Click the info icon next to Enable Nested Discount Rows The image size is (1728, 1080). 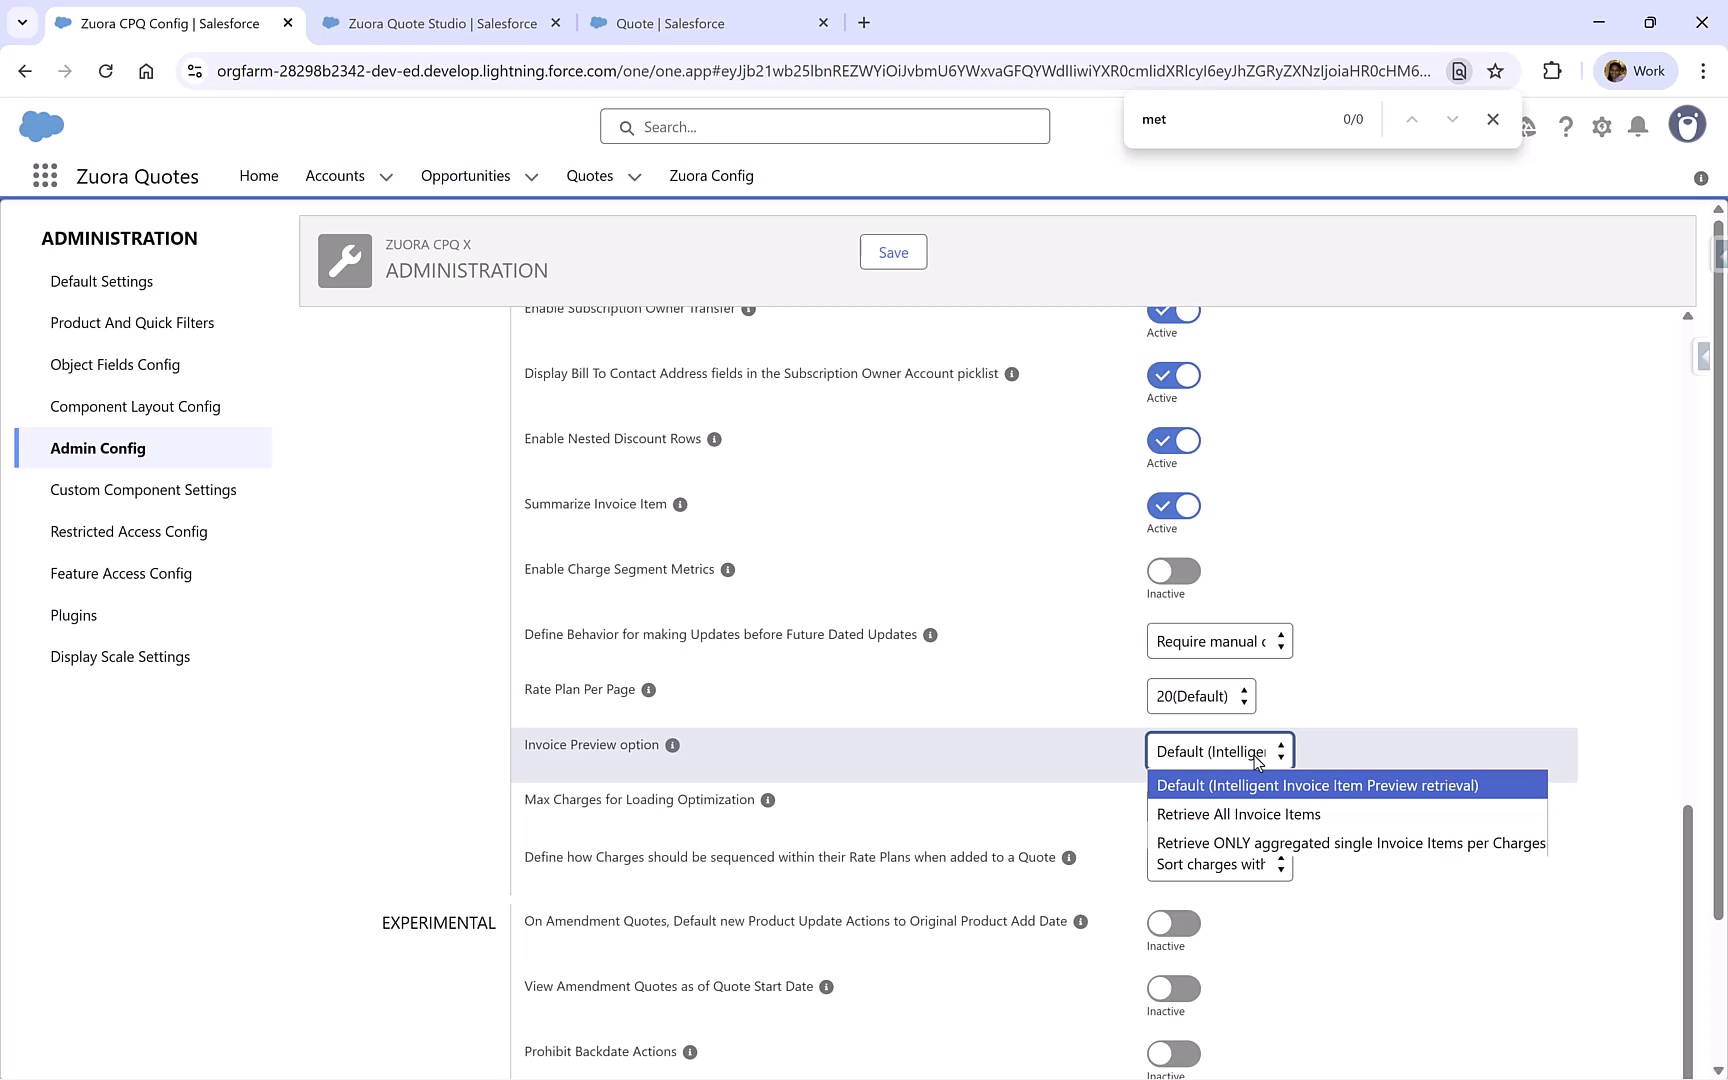[714, 439]
